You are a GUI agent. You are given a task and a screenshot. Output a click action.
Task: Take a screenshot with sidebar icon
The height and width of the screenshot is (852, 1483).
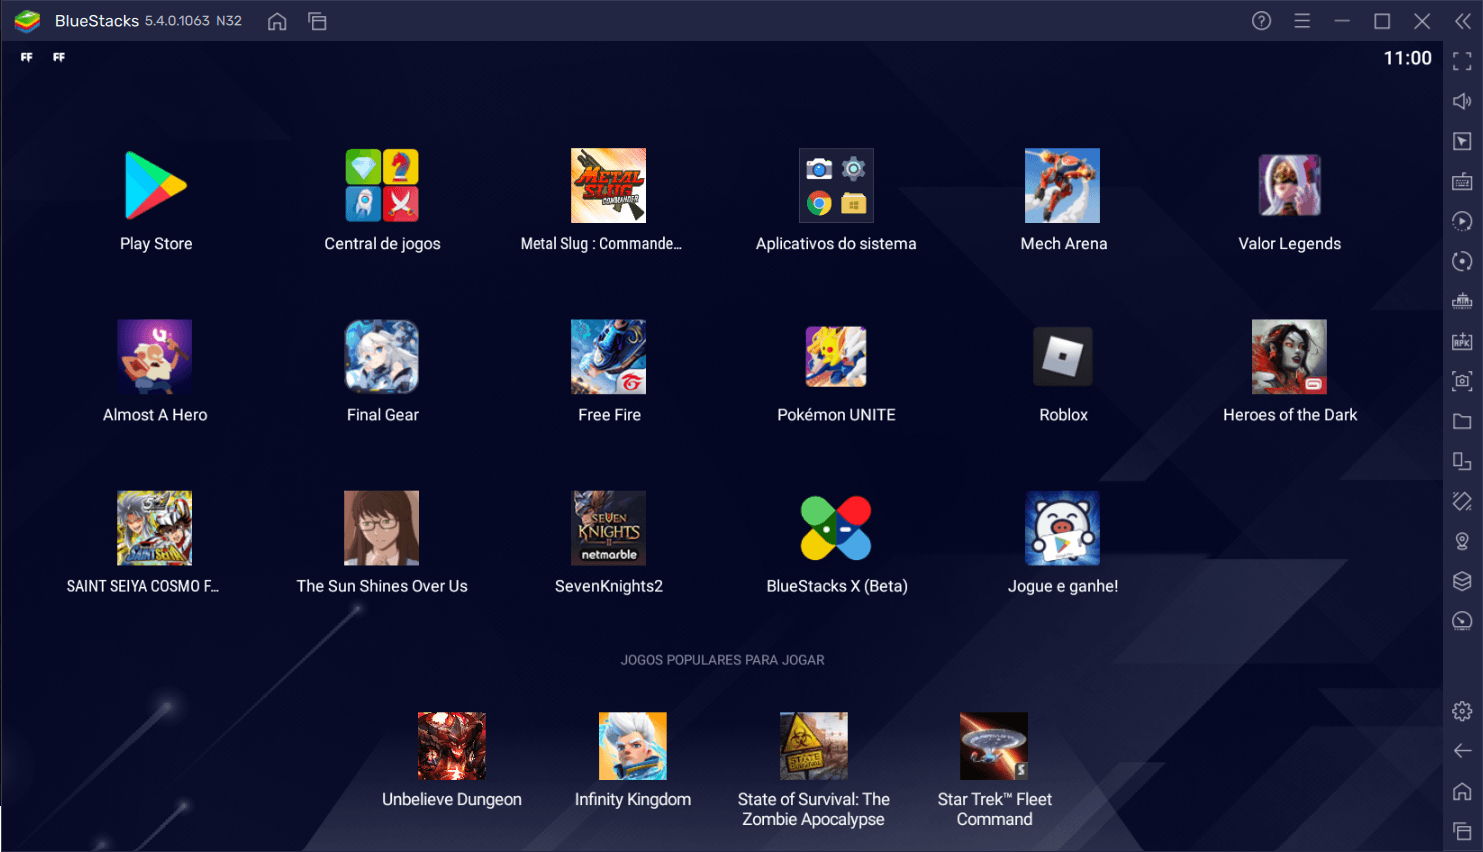(1462, 381)
